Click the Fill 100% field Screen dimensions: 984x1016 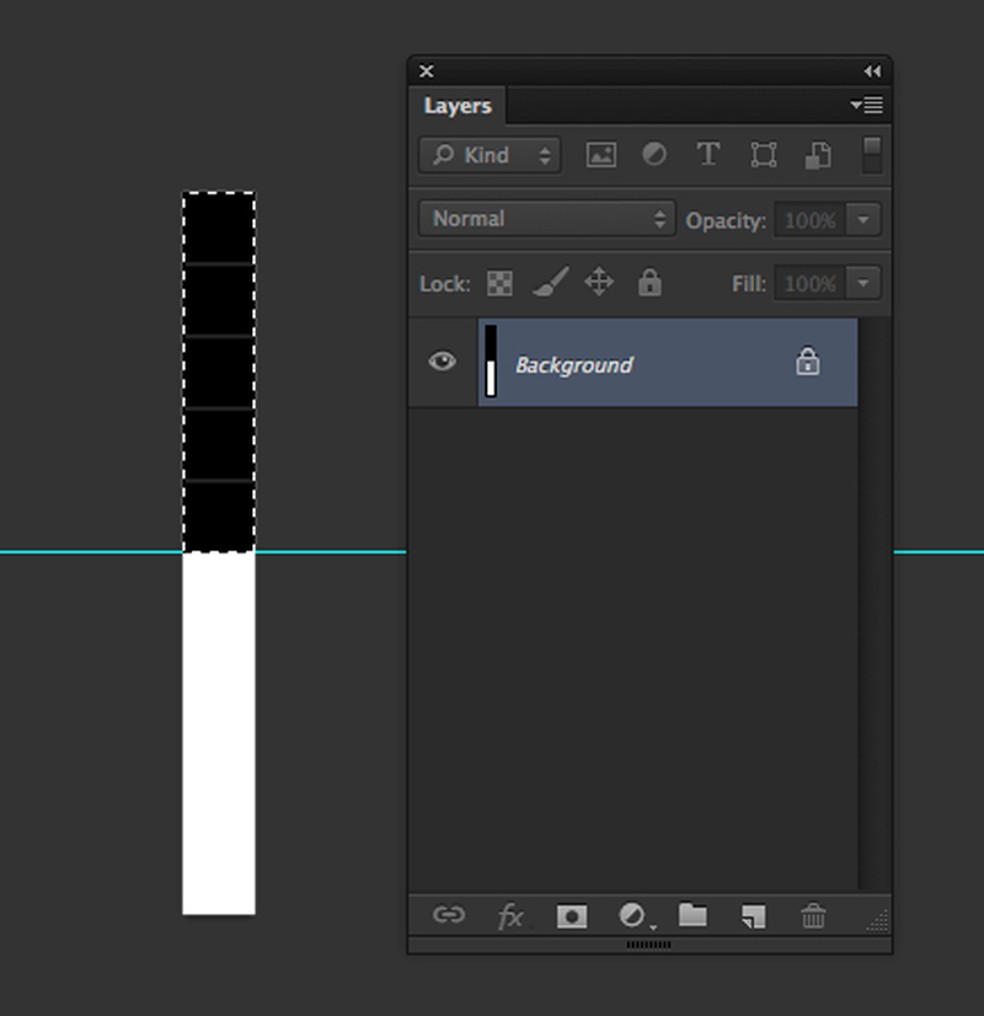tap(810, 283)
